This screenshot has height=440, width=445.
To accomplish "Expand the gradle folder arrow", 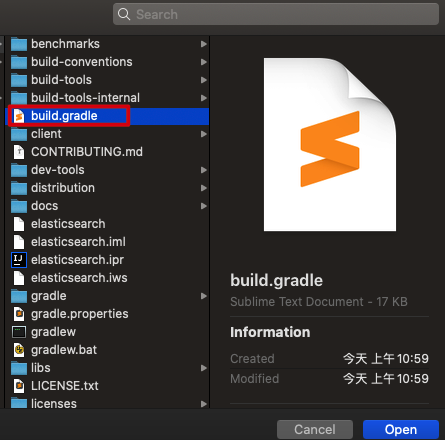I will (204, 296).
